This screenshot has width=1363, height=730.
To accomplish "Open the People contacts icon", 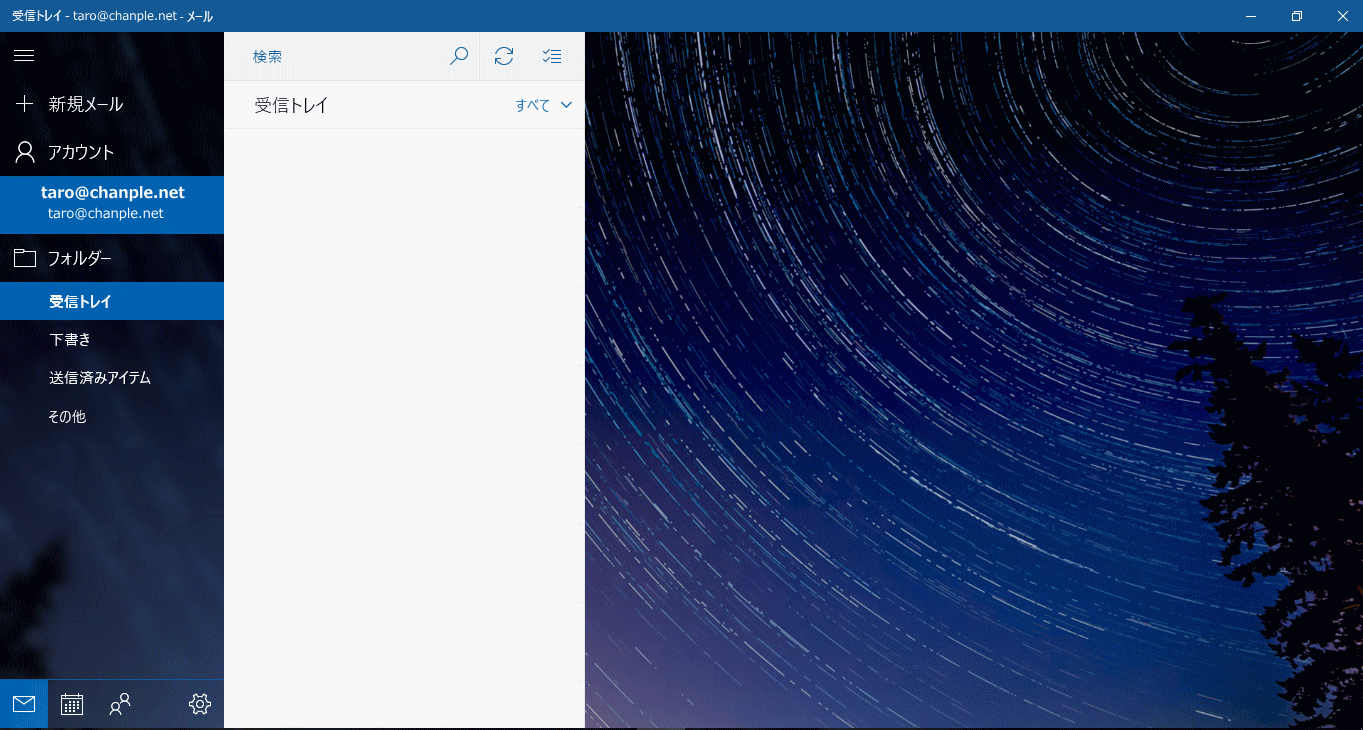I will (x=120, y=704).
